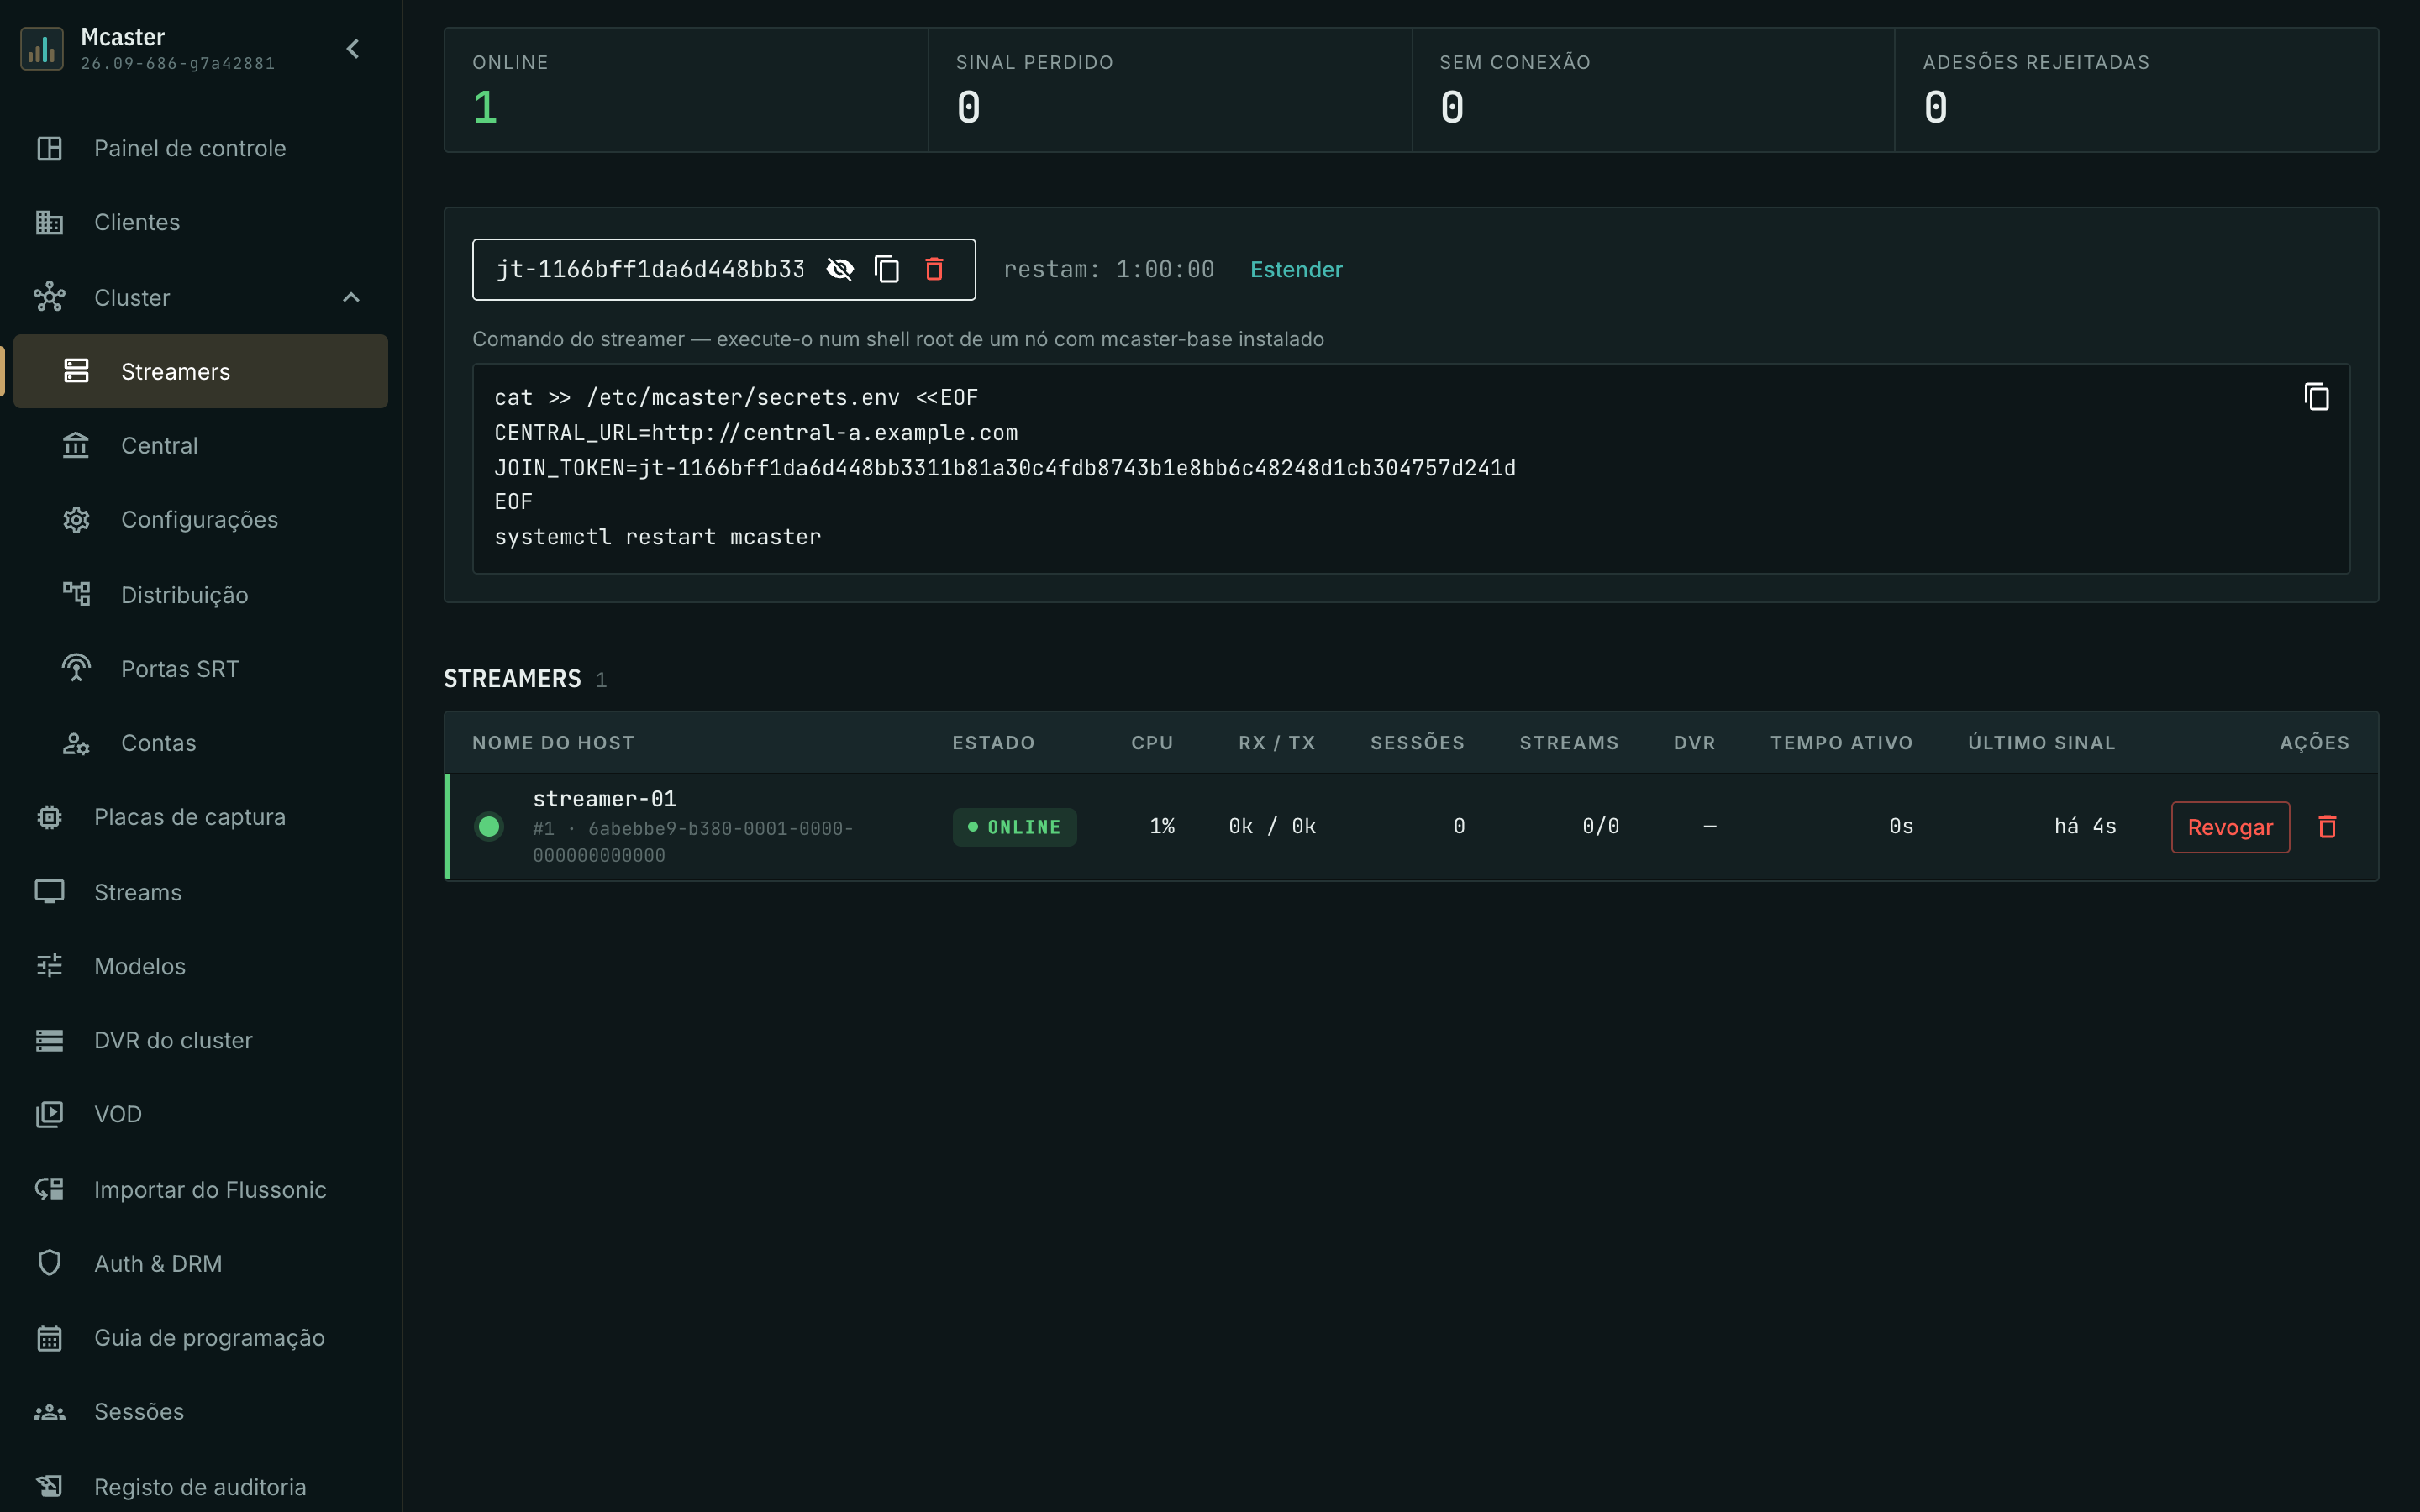Click the Modelos sliders icon
Viewport: 2420px width, 1512px height.
click(49, 966)
